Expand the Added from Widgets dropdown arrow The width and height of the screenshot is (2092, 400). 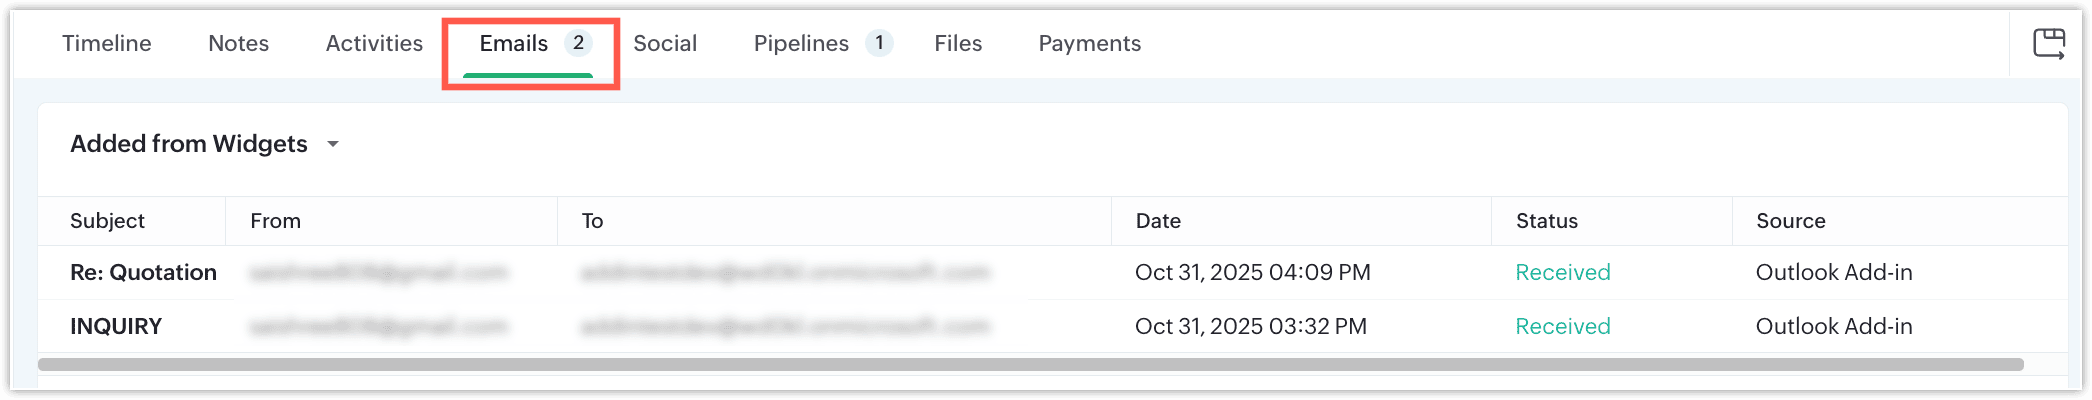(333, 144)
